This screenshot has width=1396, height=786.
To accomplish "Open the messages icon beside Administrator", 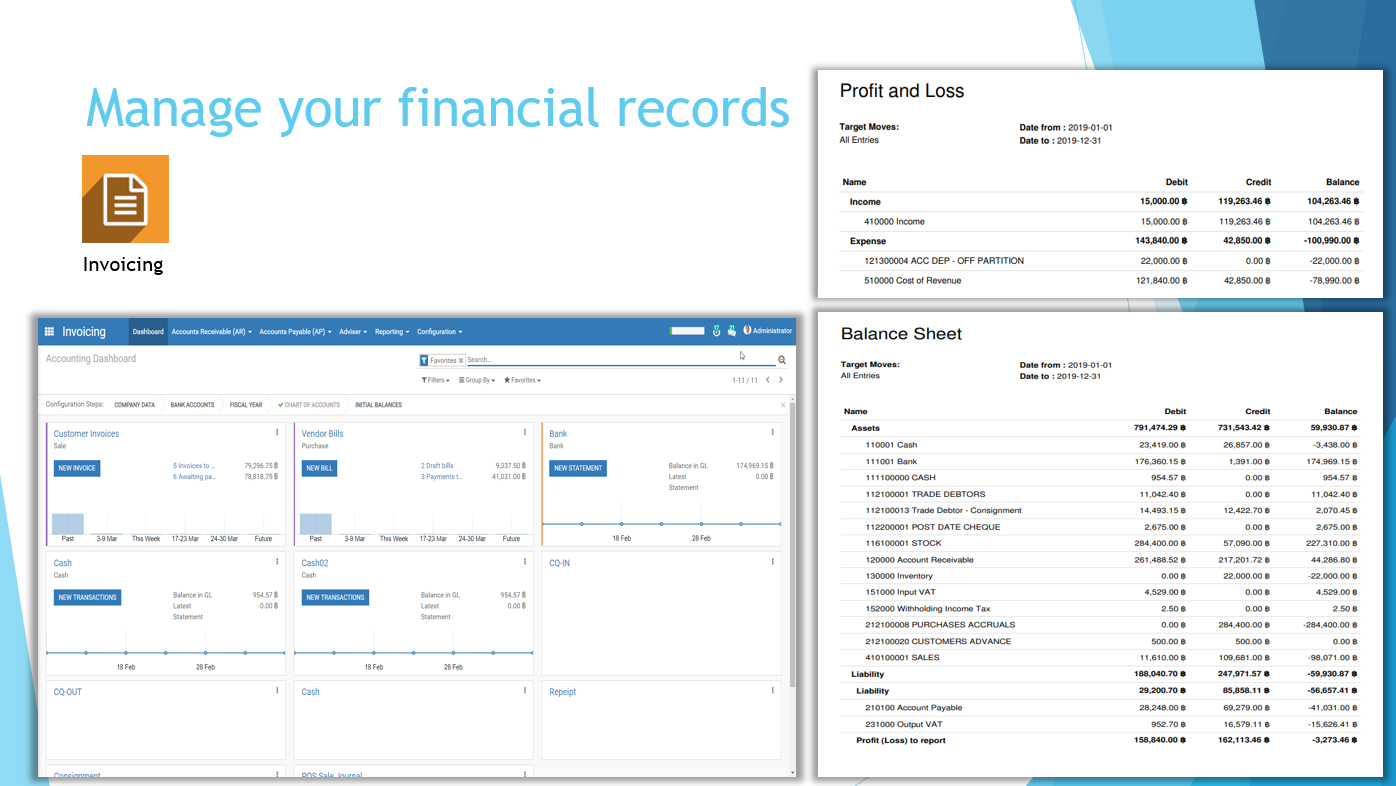I will tap(731, 331).
